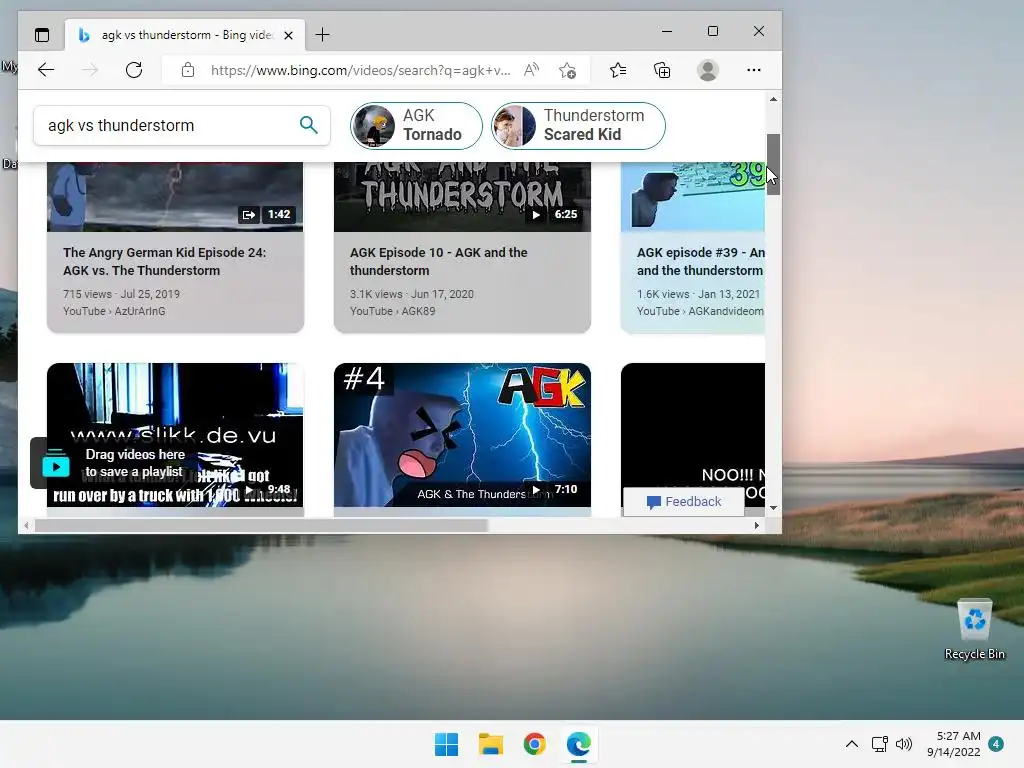Select the AGK Tornado suggestion chip
Image resolution: width=1024 pixels, height=768 pixels.
[x=416, y=125]
